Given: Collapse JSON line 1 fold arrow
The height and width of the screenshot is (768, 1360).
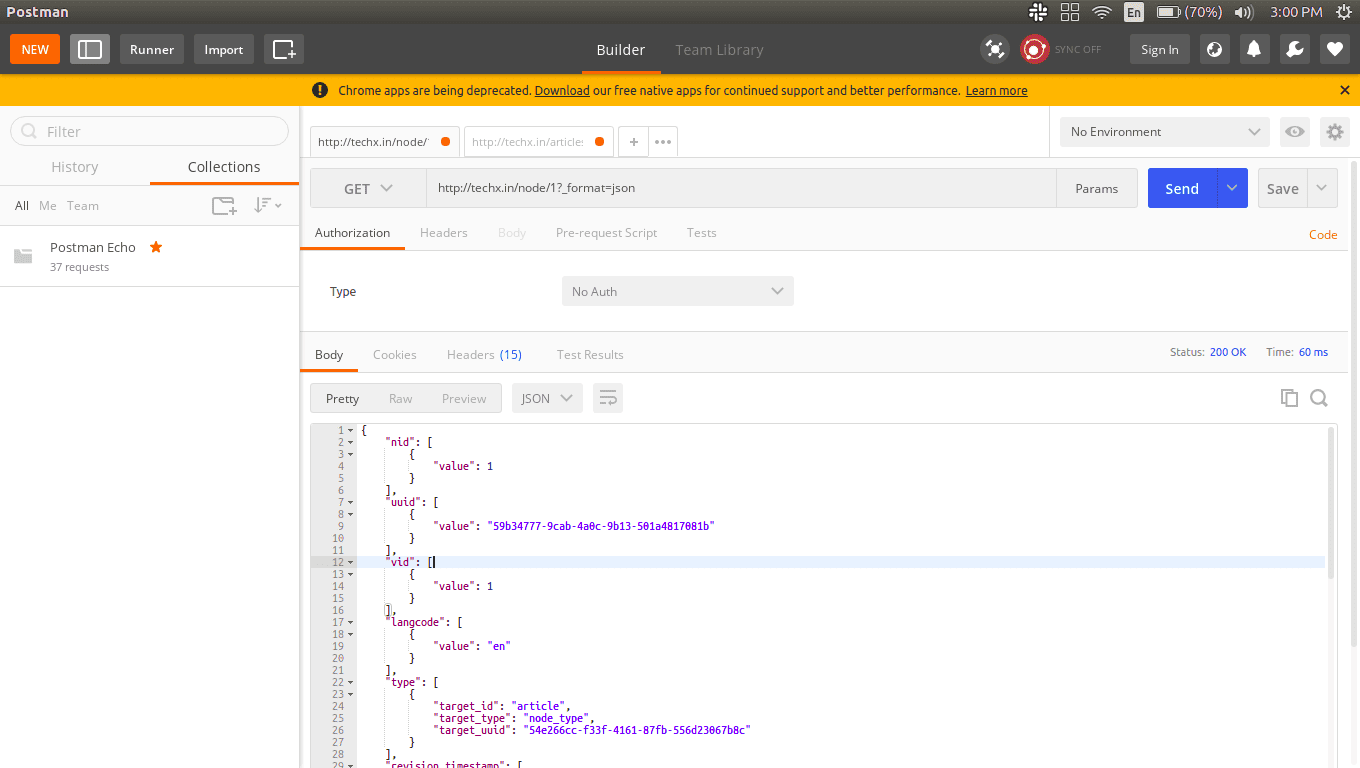Looking at the screenshot, I should pos(350,430).
